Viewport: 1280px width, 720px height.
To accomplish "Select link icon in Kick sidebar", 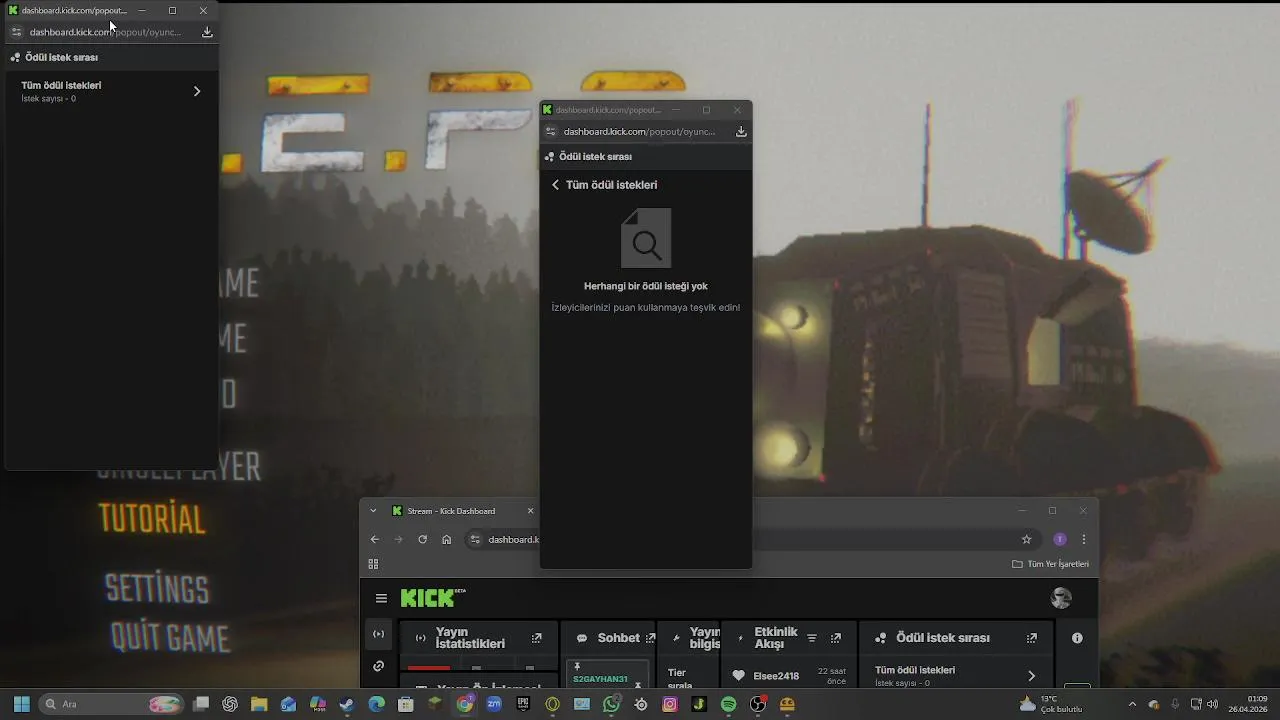I will (x=378, y=666).
